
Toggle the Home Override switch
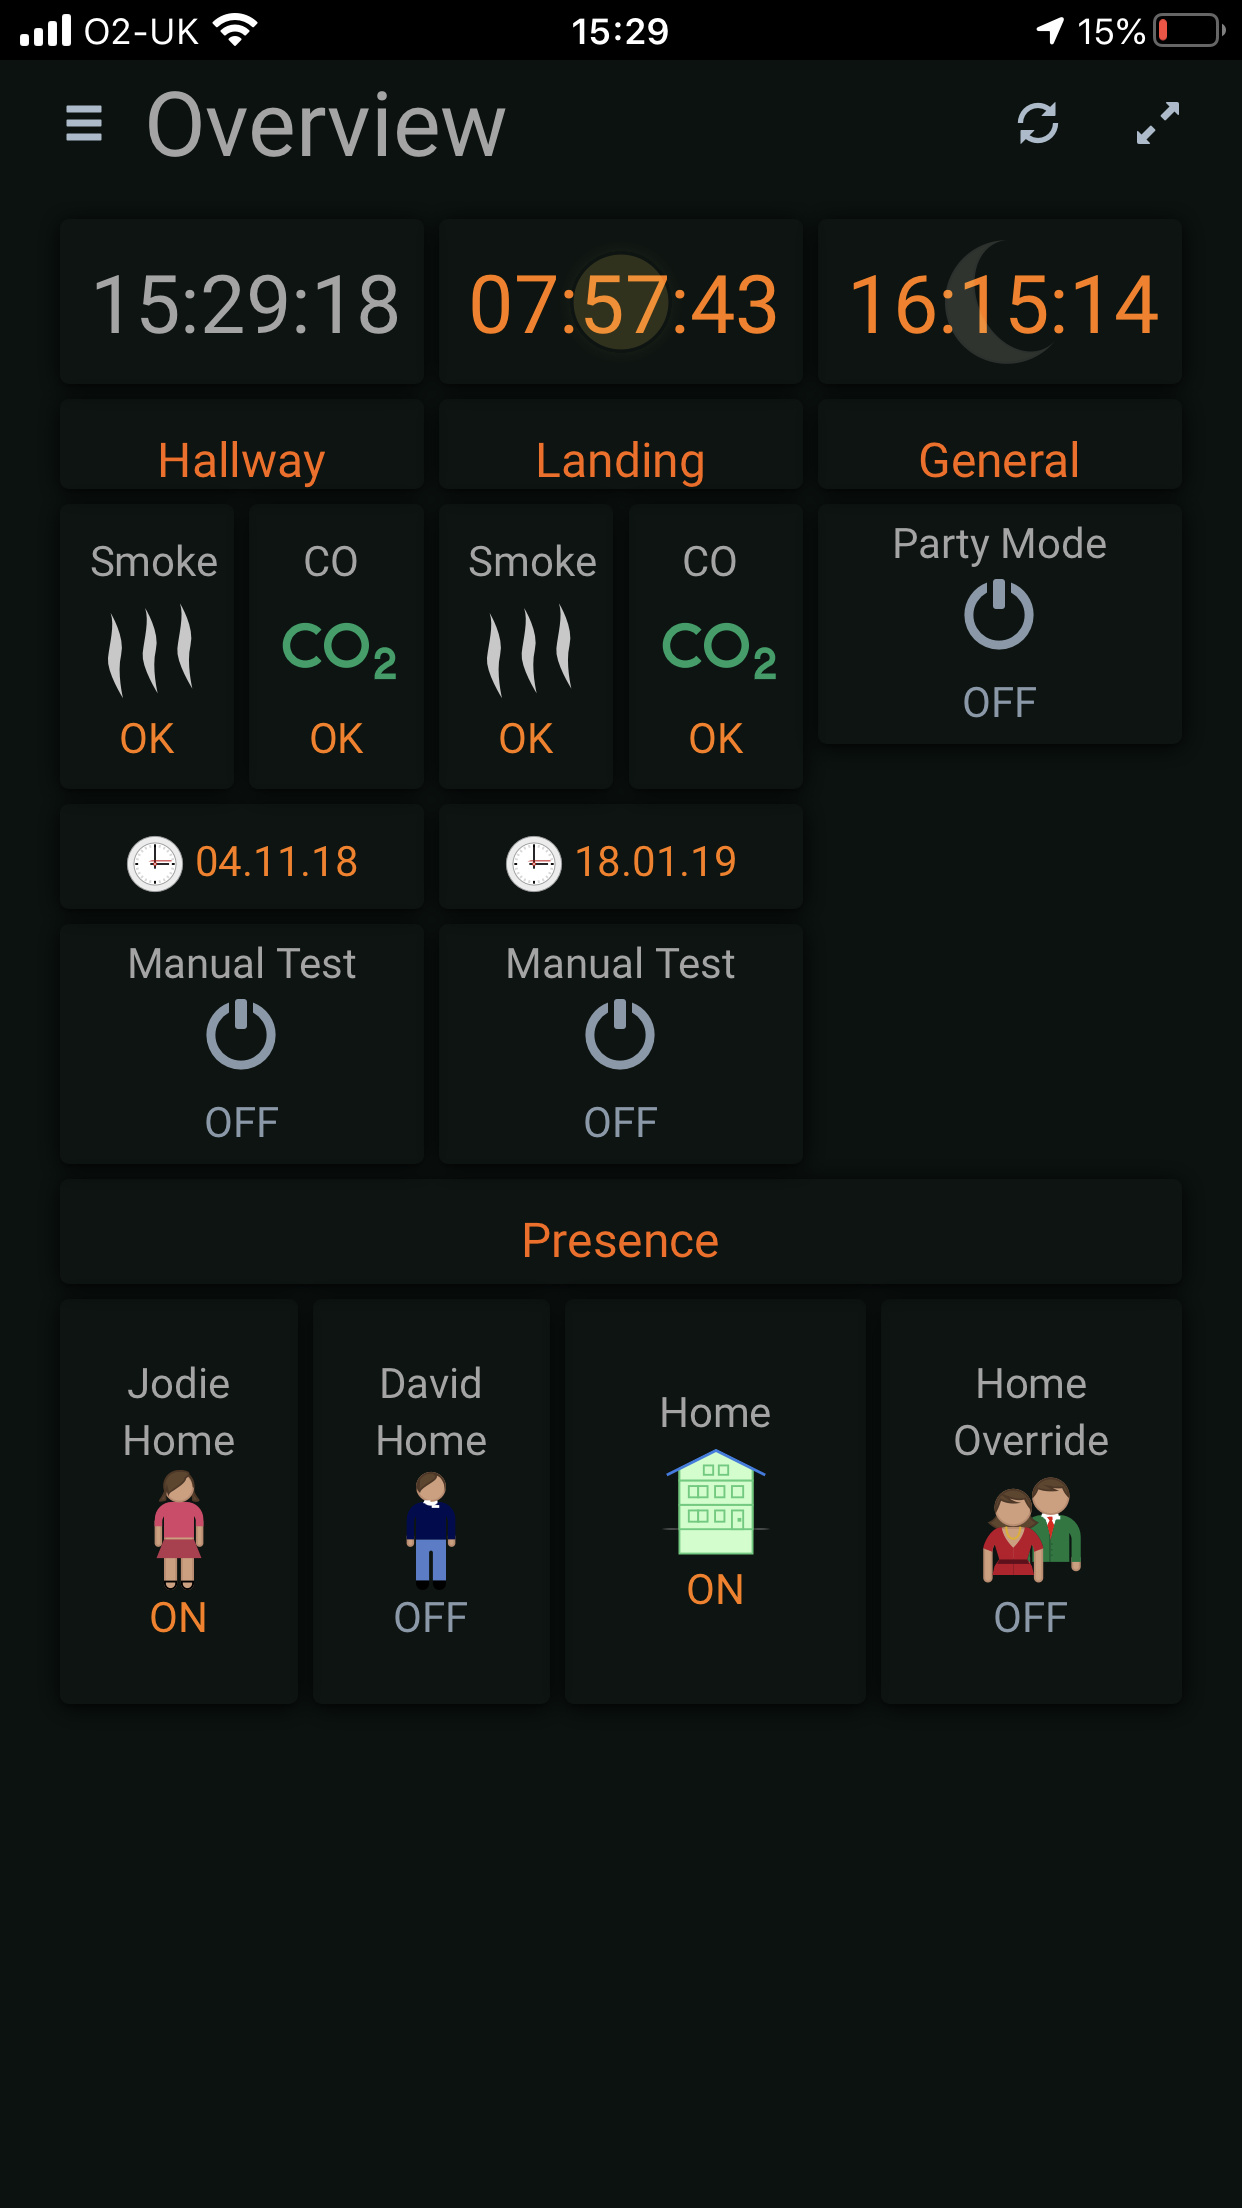coord(1031,1527)
